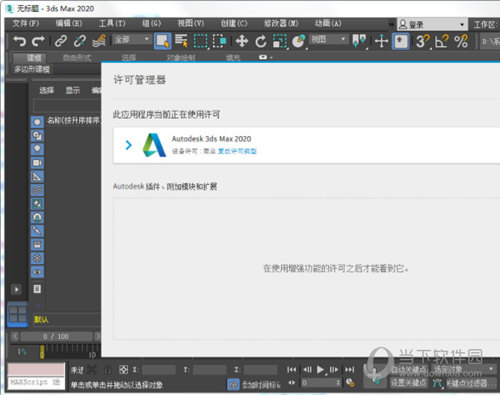This screenshot has height=395, width=500.
Task: Toggle space warps display filter in scene explorer
Action: [37, 190]
